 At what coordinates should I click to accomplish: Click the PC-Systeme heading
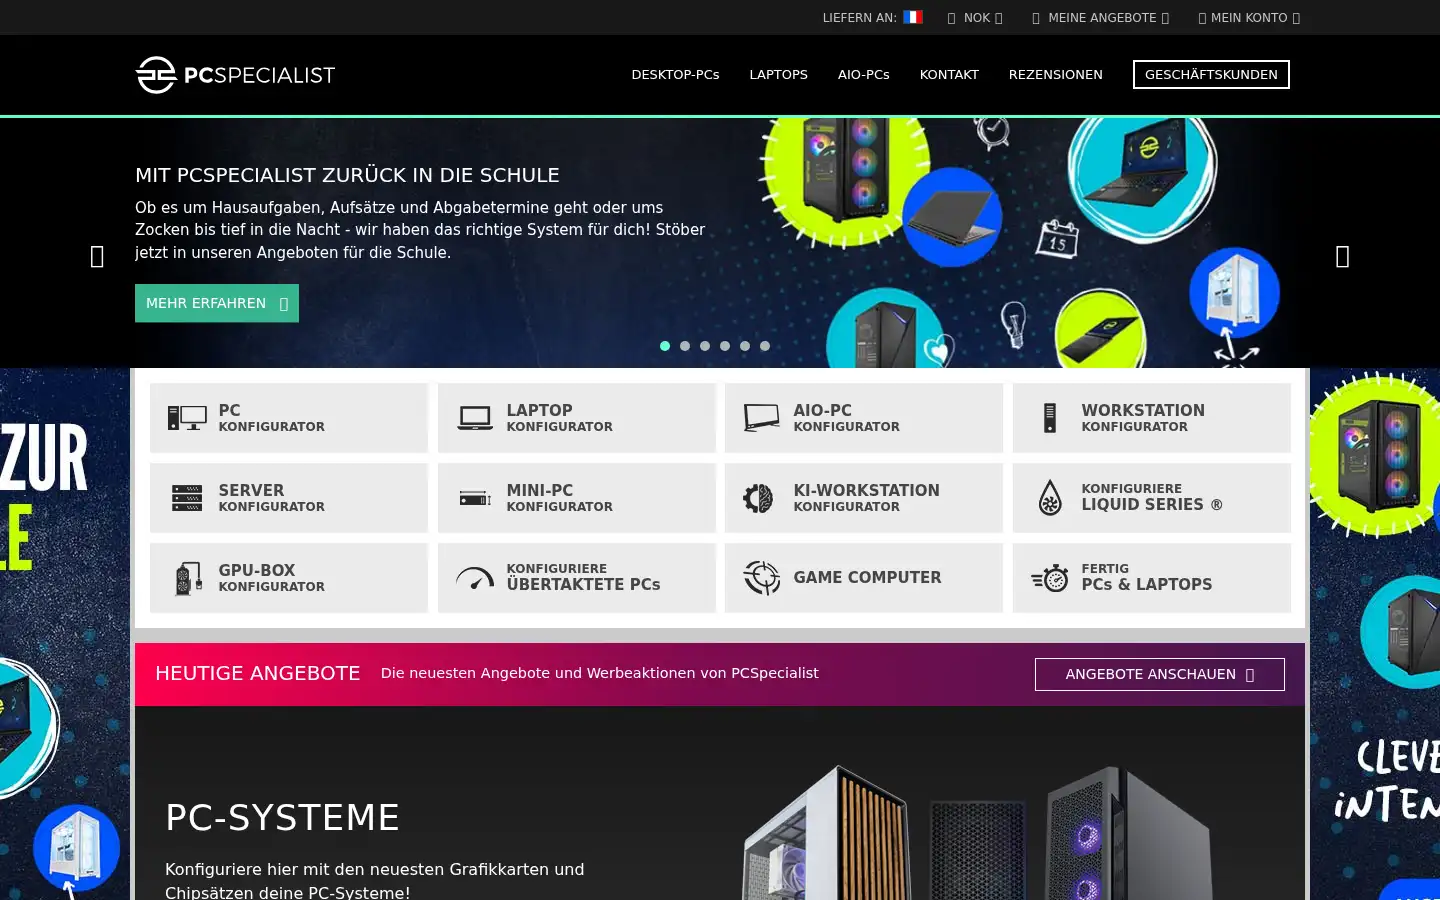(x=283, y=818)
